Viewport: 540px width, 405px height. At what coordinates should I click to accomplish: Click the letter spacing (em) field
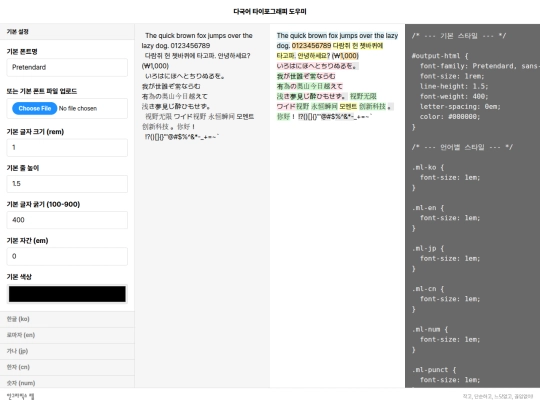pos(67,256)
